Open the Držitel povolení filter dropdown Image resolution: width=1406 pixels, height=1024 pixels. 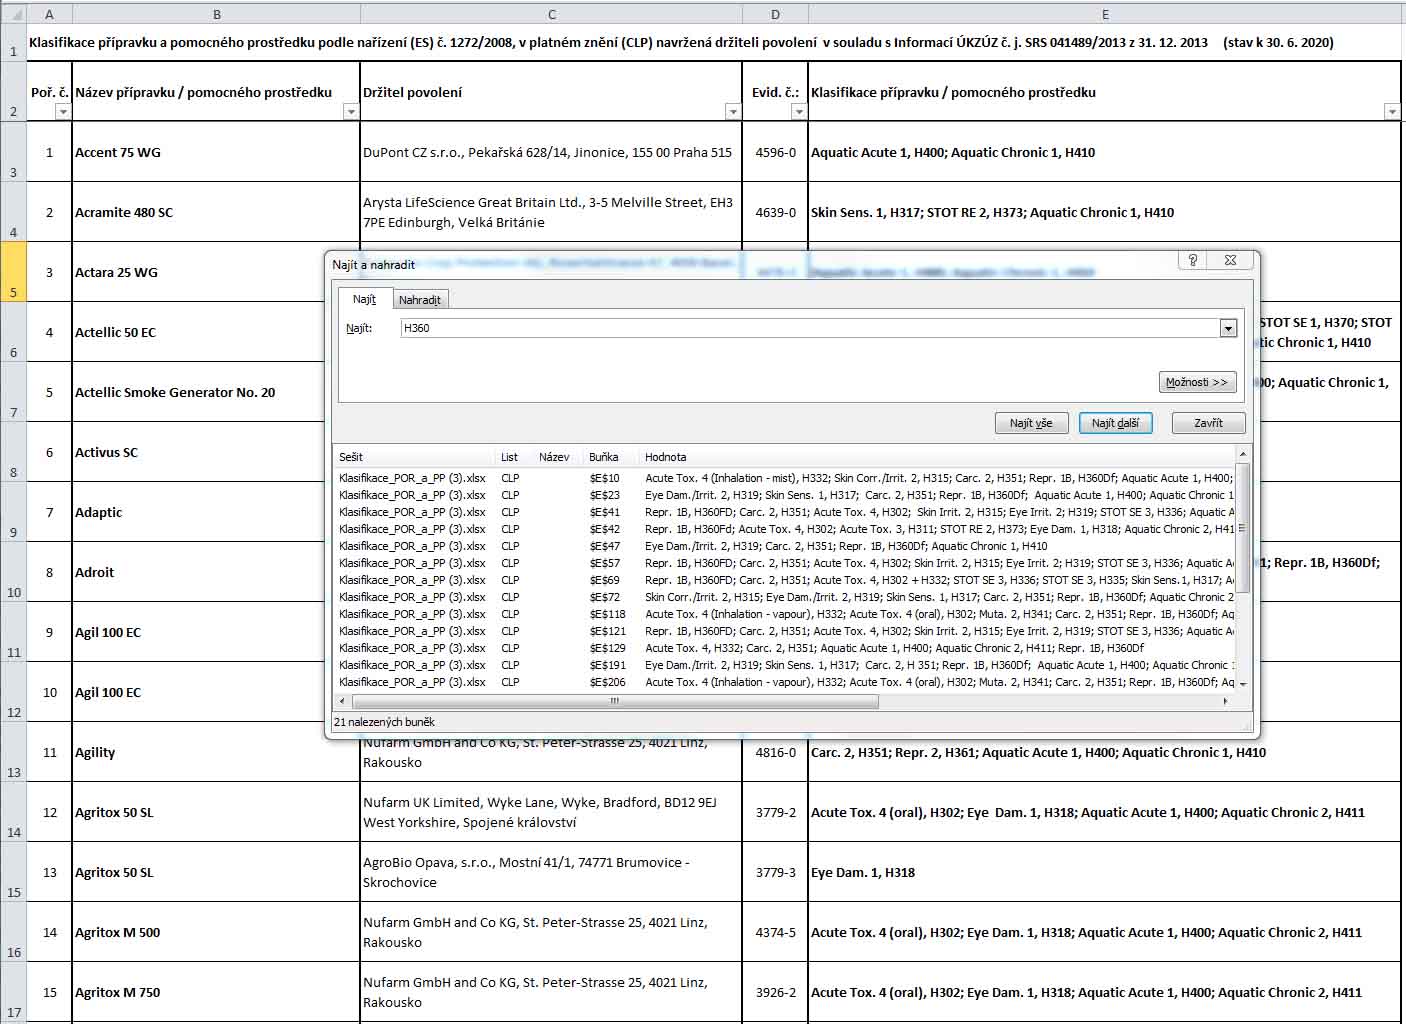click(732, 112)
